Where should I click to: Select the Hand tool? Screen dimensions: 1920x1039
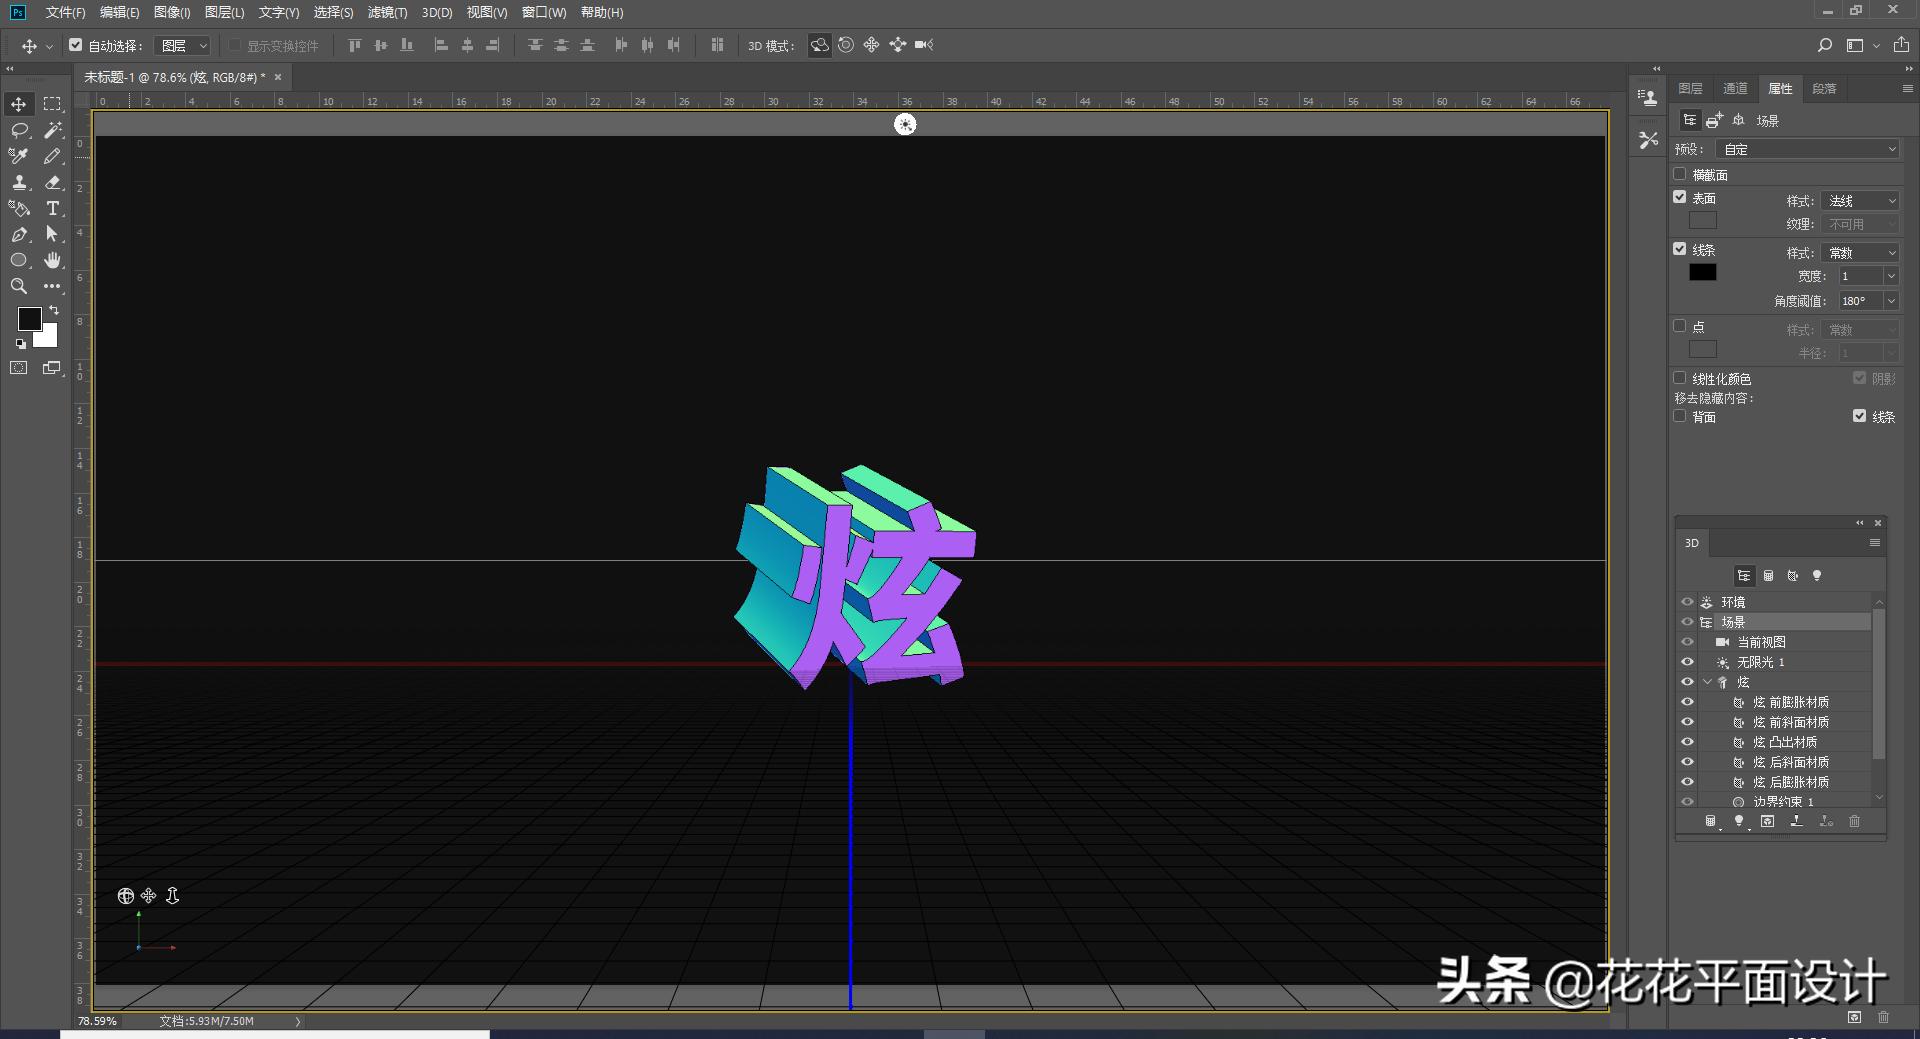tap(52, 261)
